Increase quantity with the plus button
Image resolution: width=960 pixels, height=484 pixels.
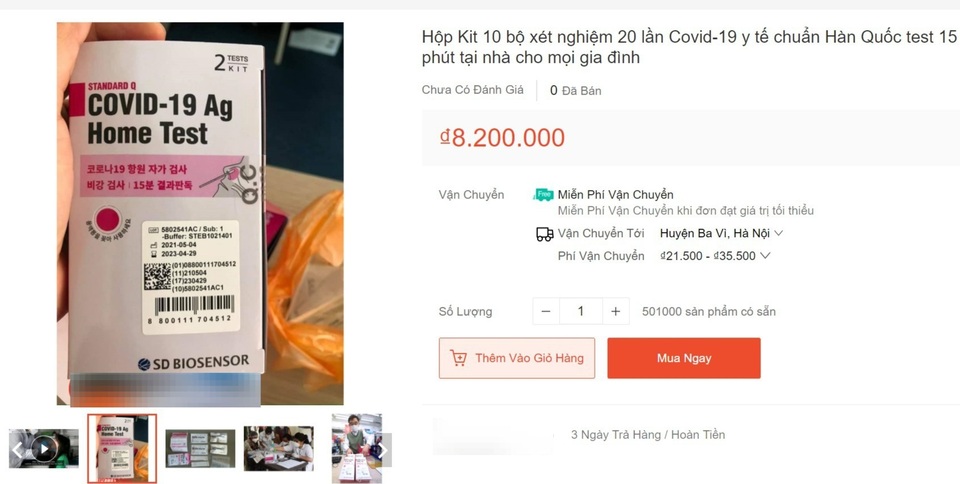tap(616, 311)
